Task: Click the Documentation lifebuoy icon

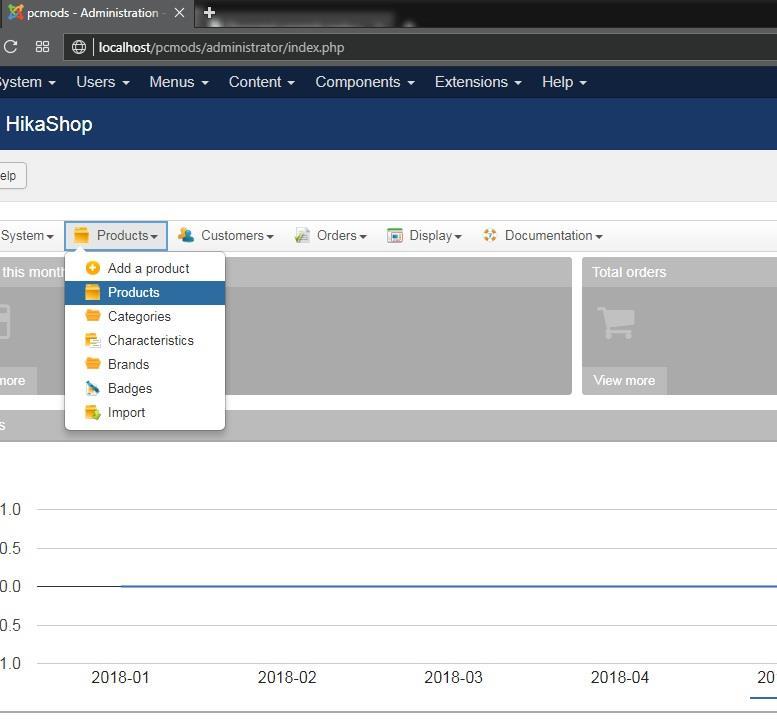Action: [x=490, y=235]
